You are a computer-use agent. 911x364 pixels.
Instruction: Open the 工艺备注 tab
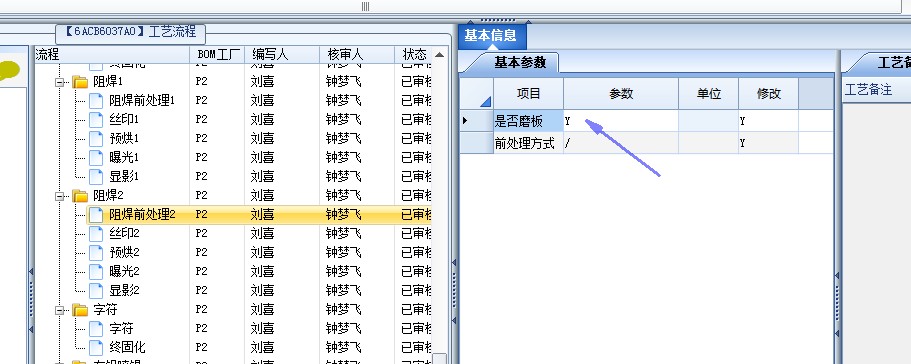892,63
